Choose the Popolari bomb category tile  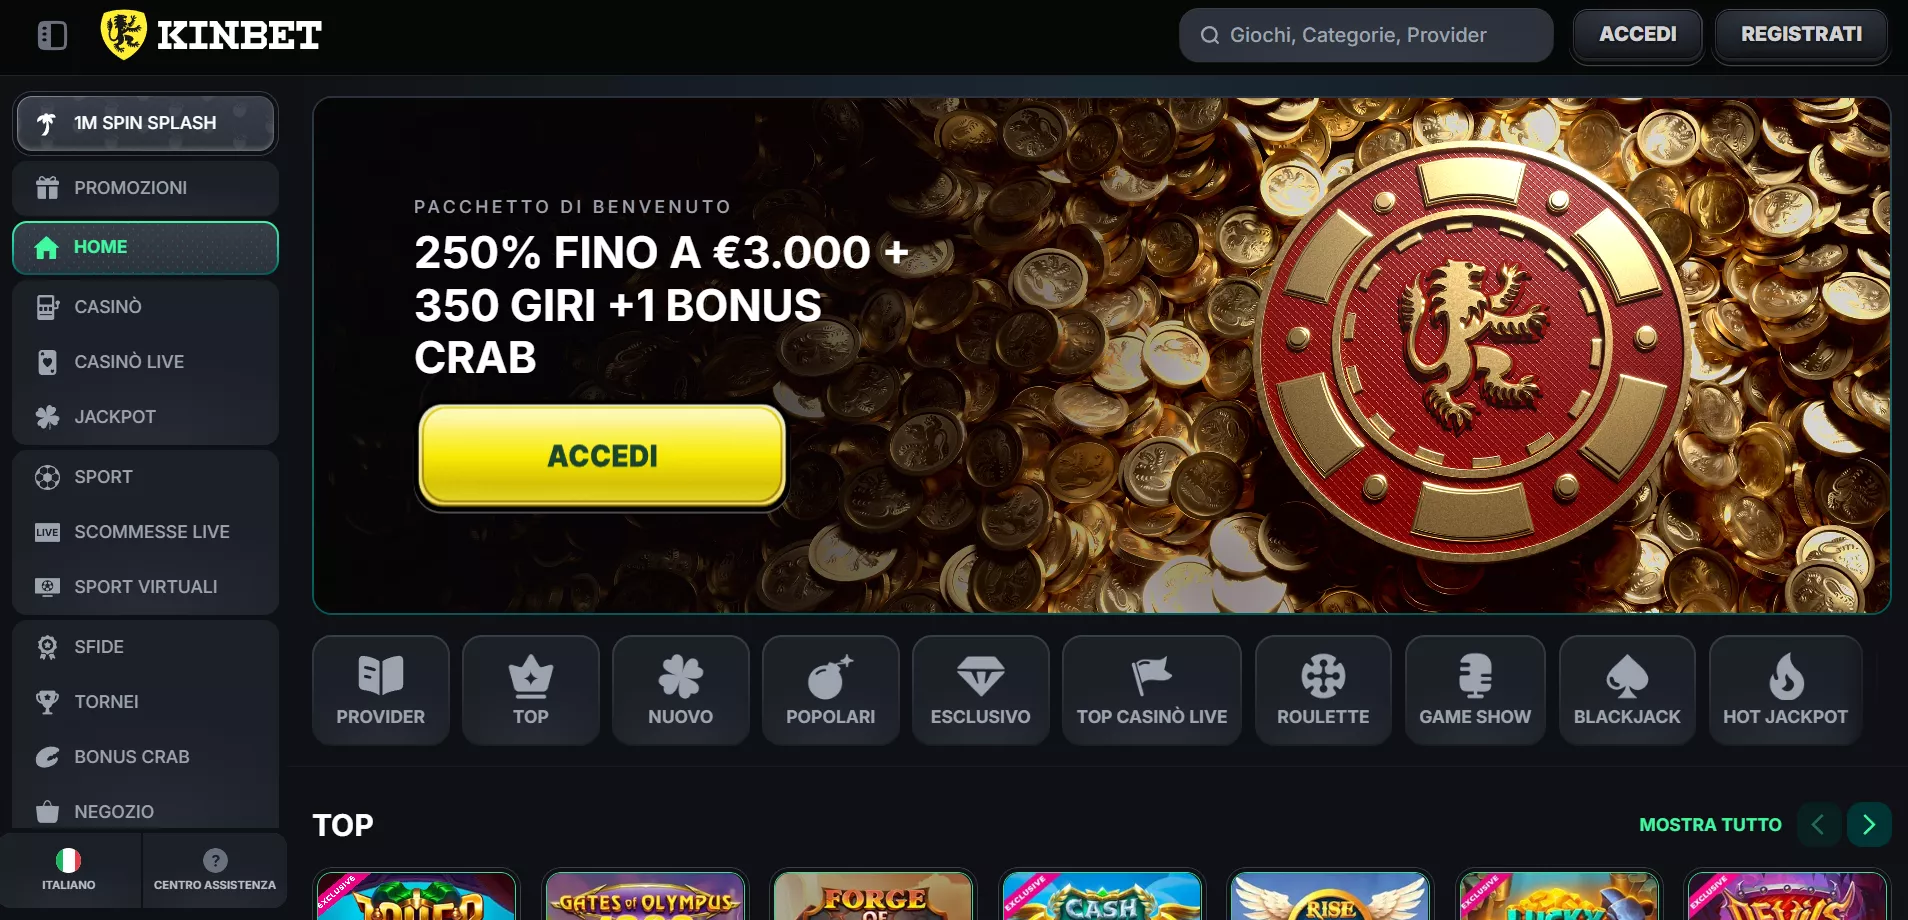[x=831, y=690]
